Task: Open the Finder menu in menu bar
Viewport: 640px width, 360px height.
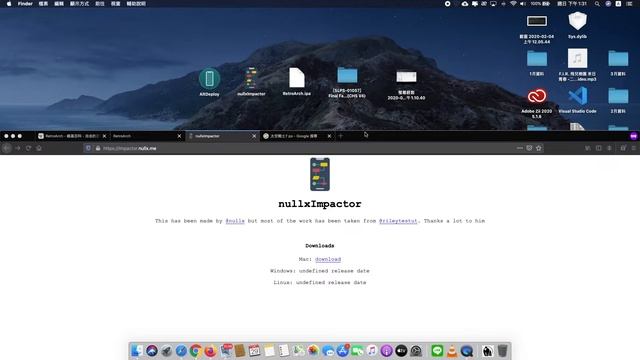Action: (25, 4)
